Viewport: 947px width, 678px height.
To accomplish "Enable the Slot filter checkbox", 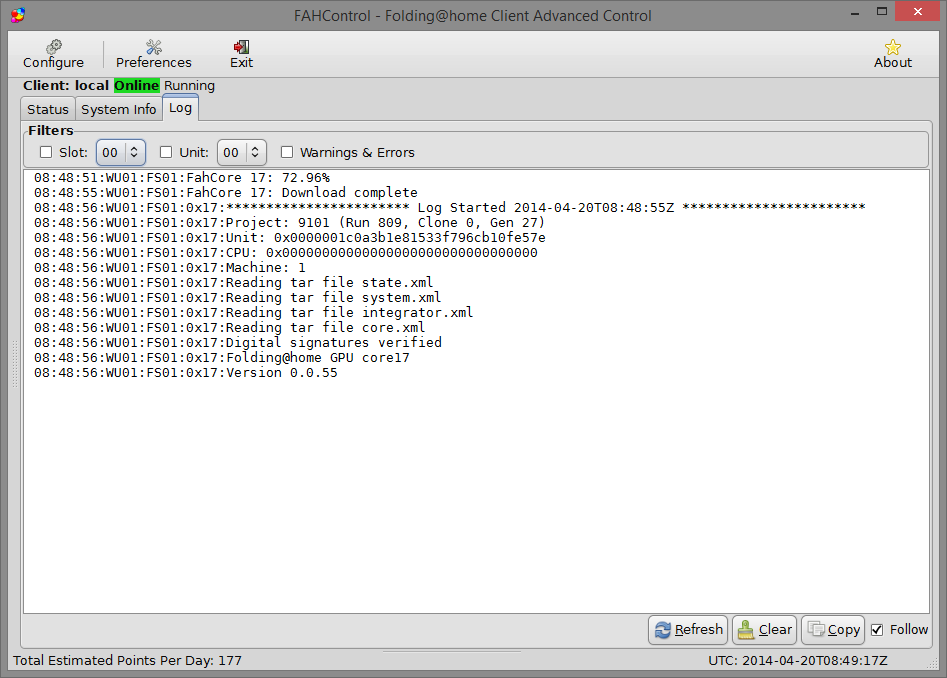I will [46, 152].
